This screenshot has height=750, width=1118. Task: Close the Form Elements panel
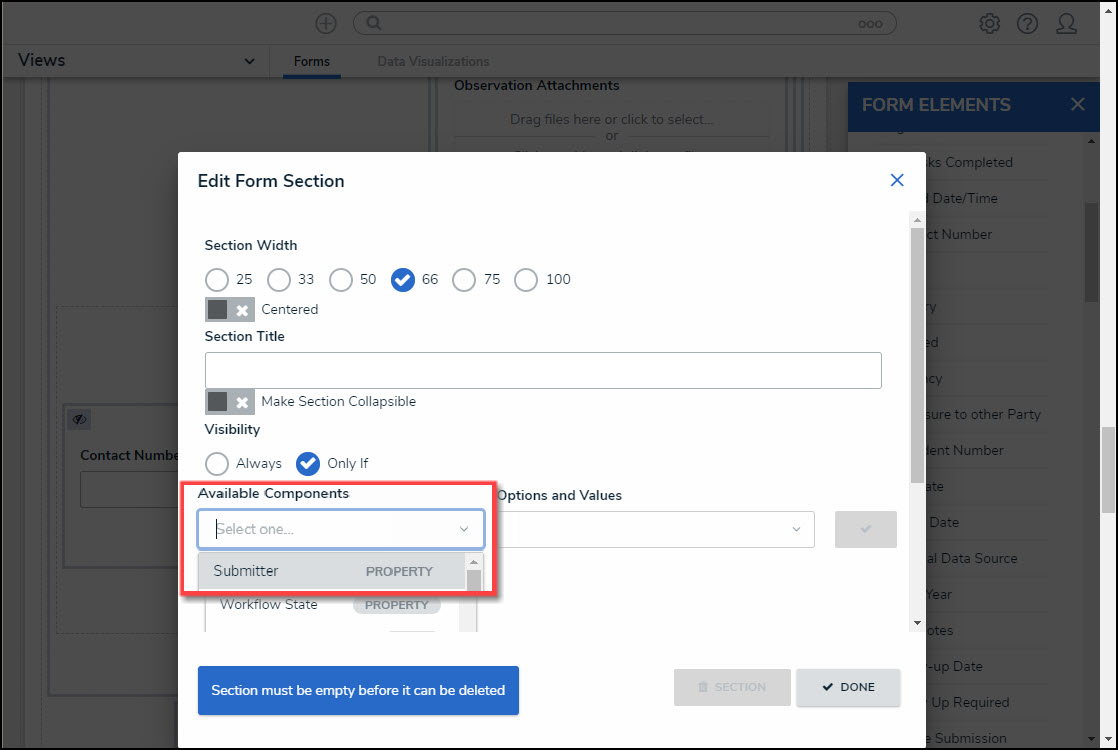(x=1077, y=105)
